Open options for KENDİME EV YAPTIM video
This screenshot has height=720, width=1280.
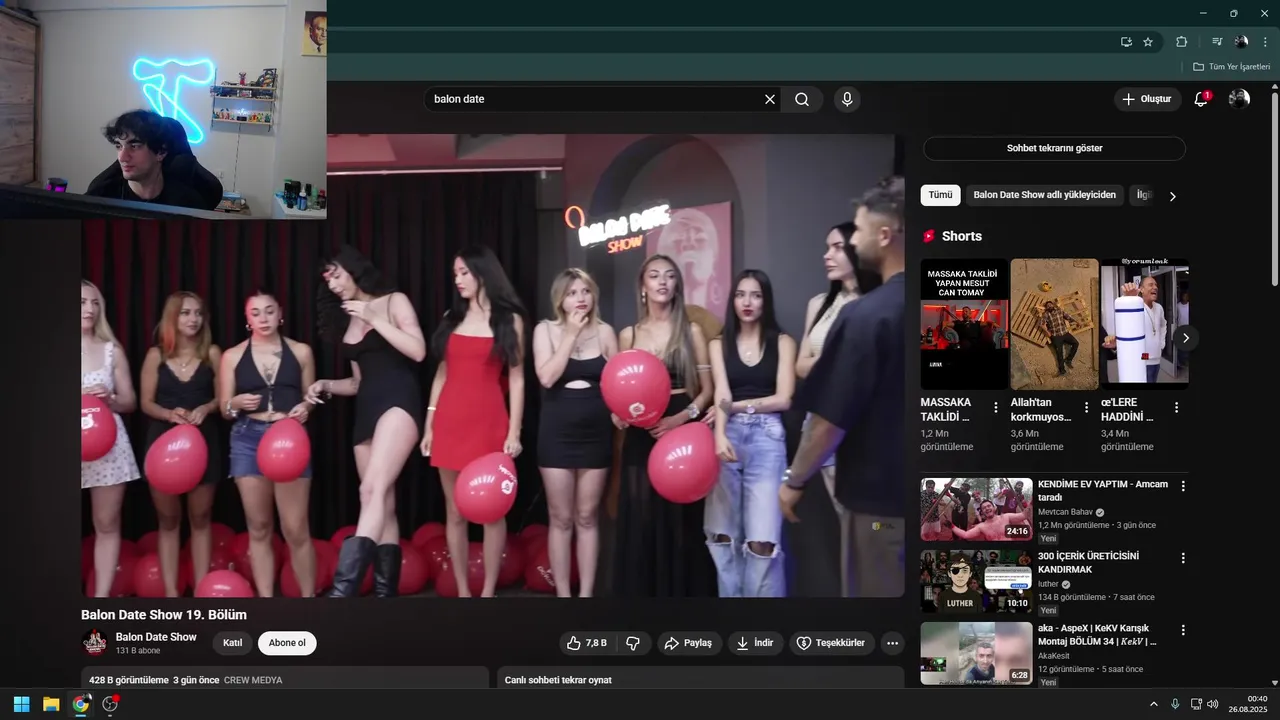click(x=1183, y=486)
